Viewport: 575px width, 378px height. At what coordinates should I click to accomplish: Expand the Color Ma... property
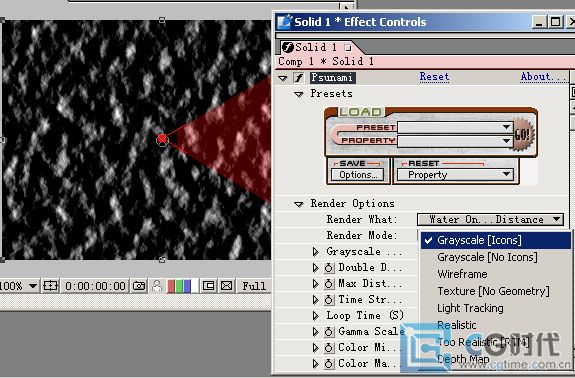coord(315,364)
